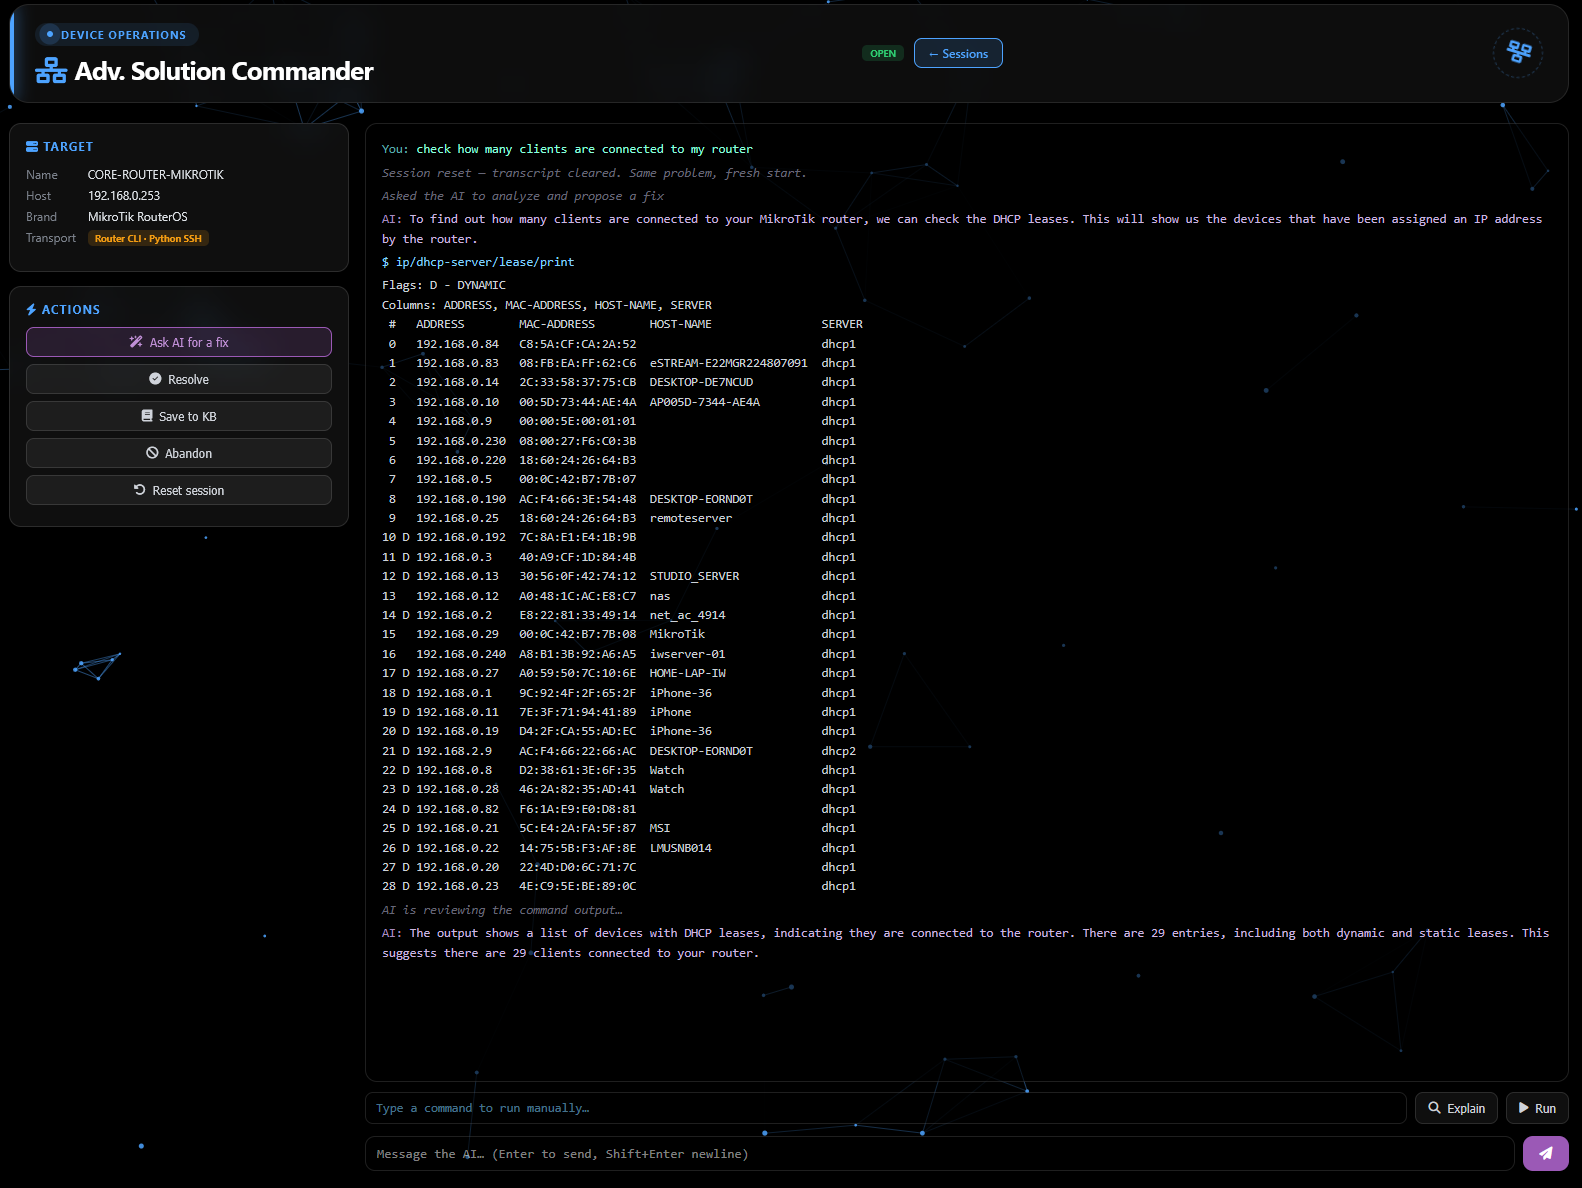This screenshot has width=1582, height=1188.
Task: Save to KB
Action: pos(179,416)
